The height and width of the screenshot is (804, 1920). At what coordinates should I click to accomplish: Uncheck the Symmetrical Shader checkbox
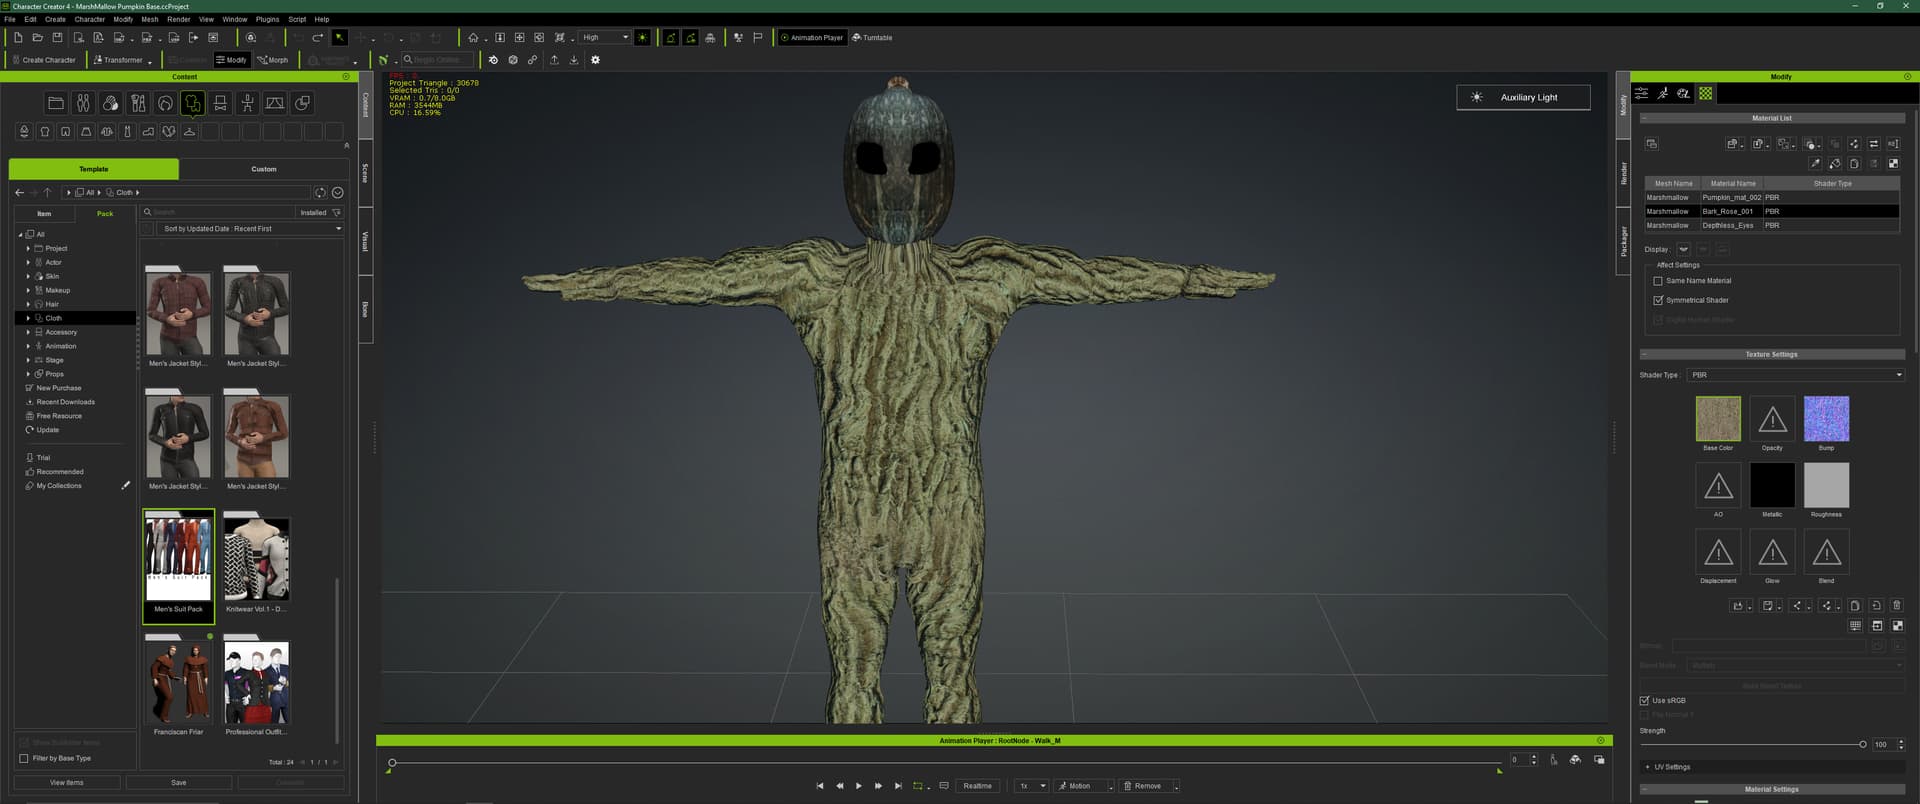tap(1658, 300)
